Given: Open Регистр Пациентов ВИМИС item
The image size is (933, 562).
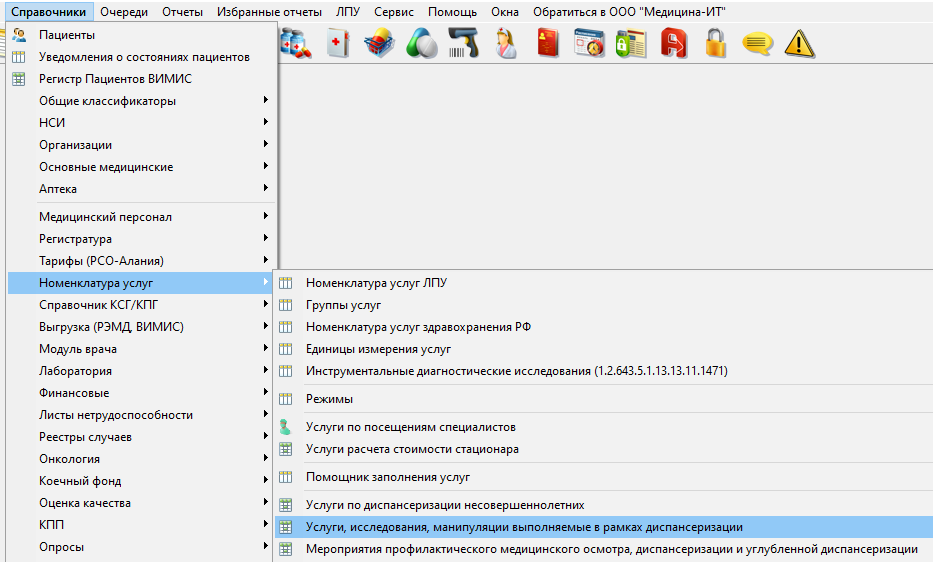Looking at the screenshot, I should click(115, 79).
